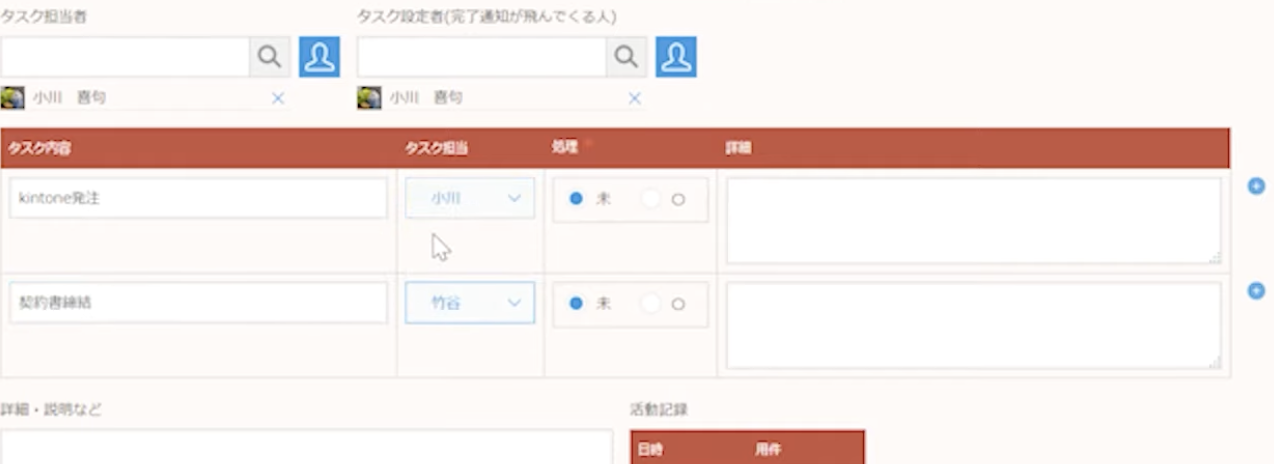1274x464 pixels.
Task: Select ○ radio for 契約書締結 row
Action: coord(677,304)
